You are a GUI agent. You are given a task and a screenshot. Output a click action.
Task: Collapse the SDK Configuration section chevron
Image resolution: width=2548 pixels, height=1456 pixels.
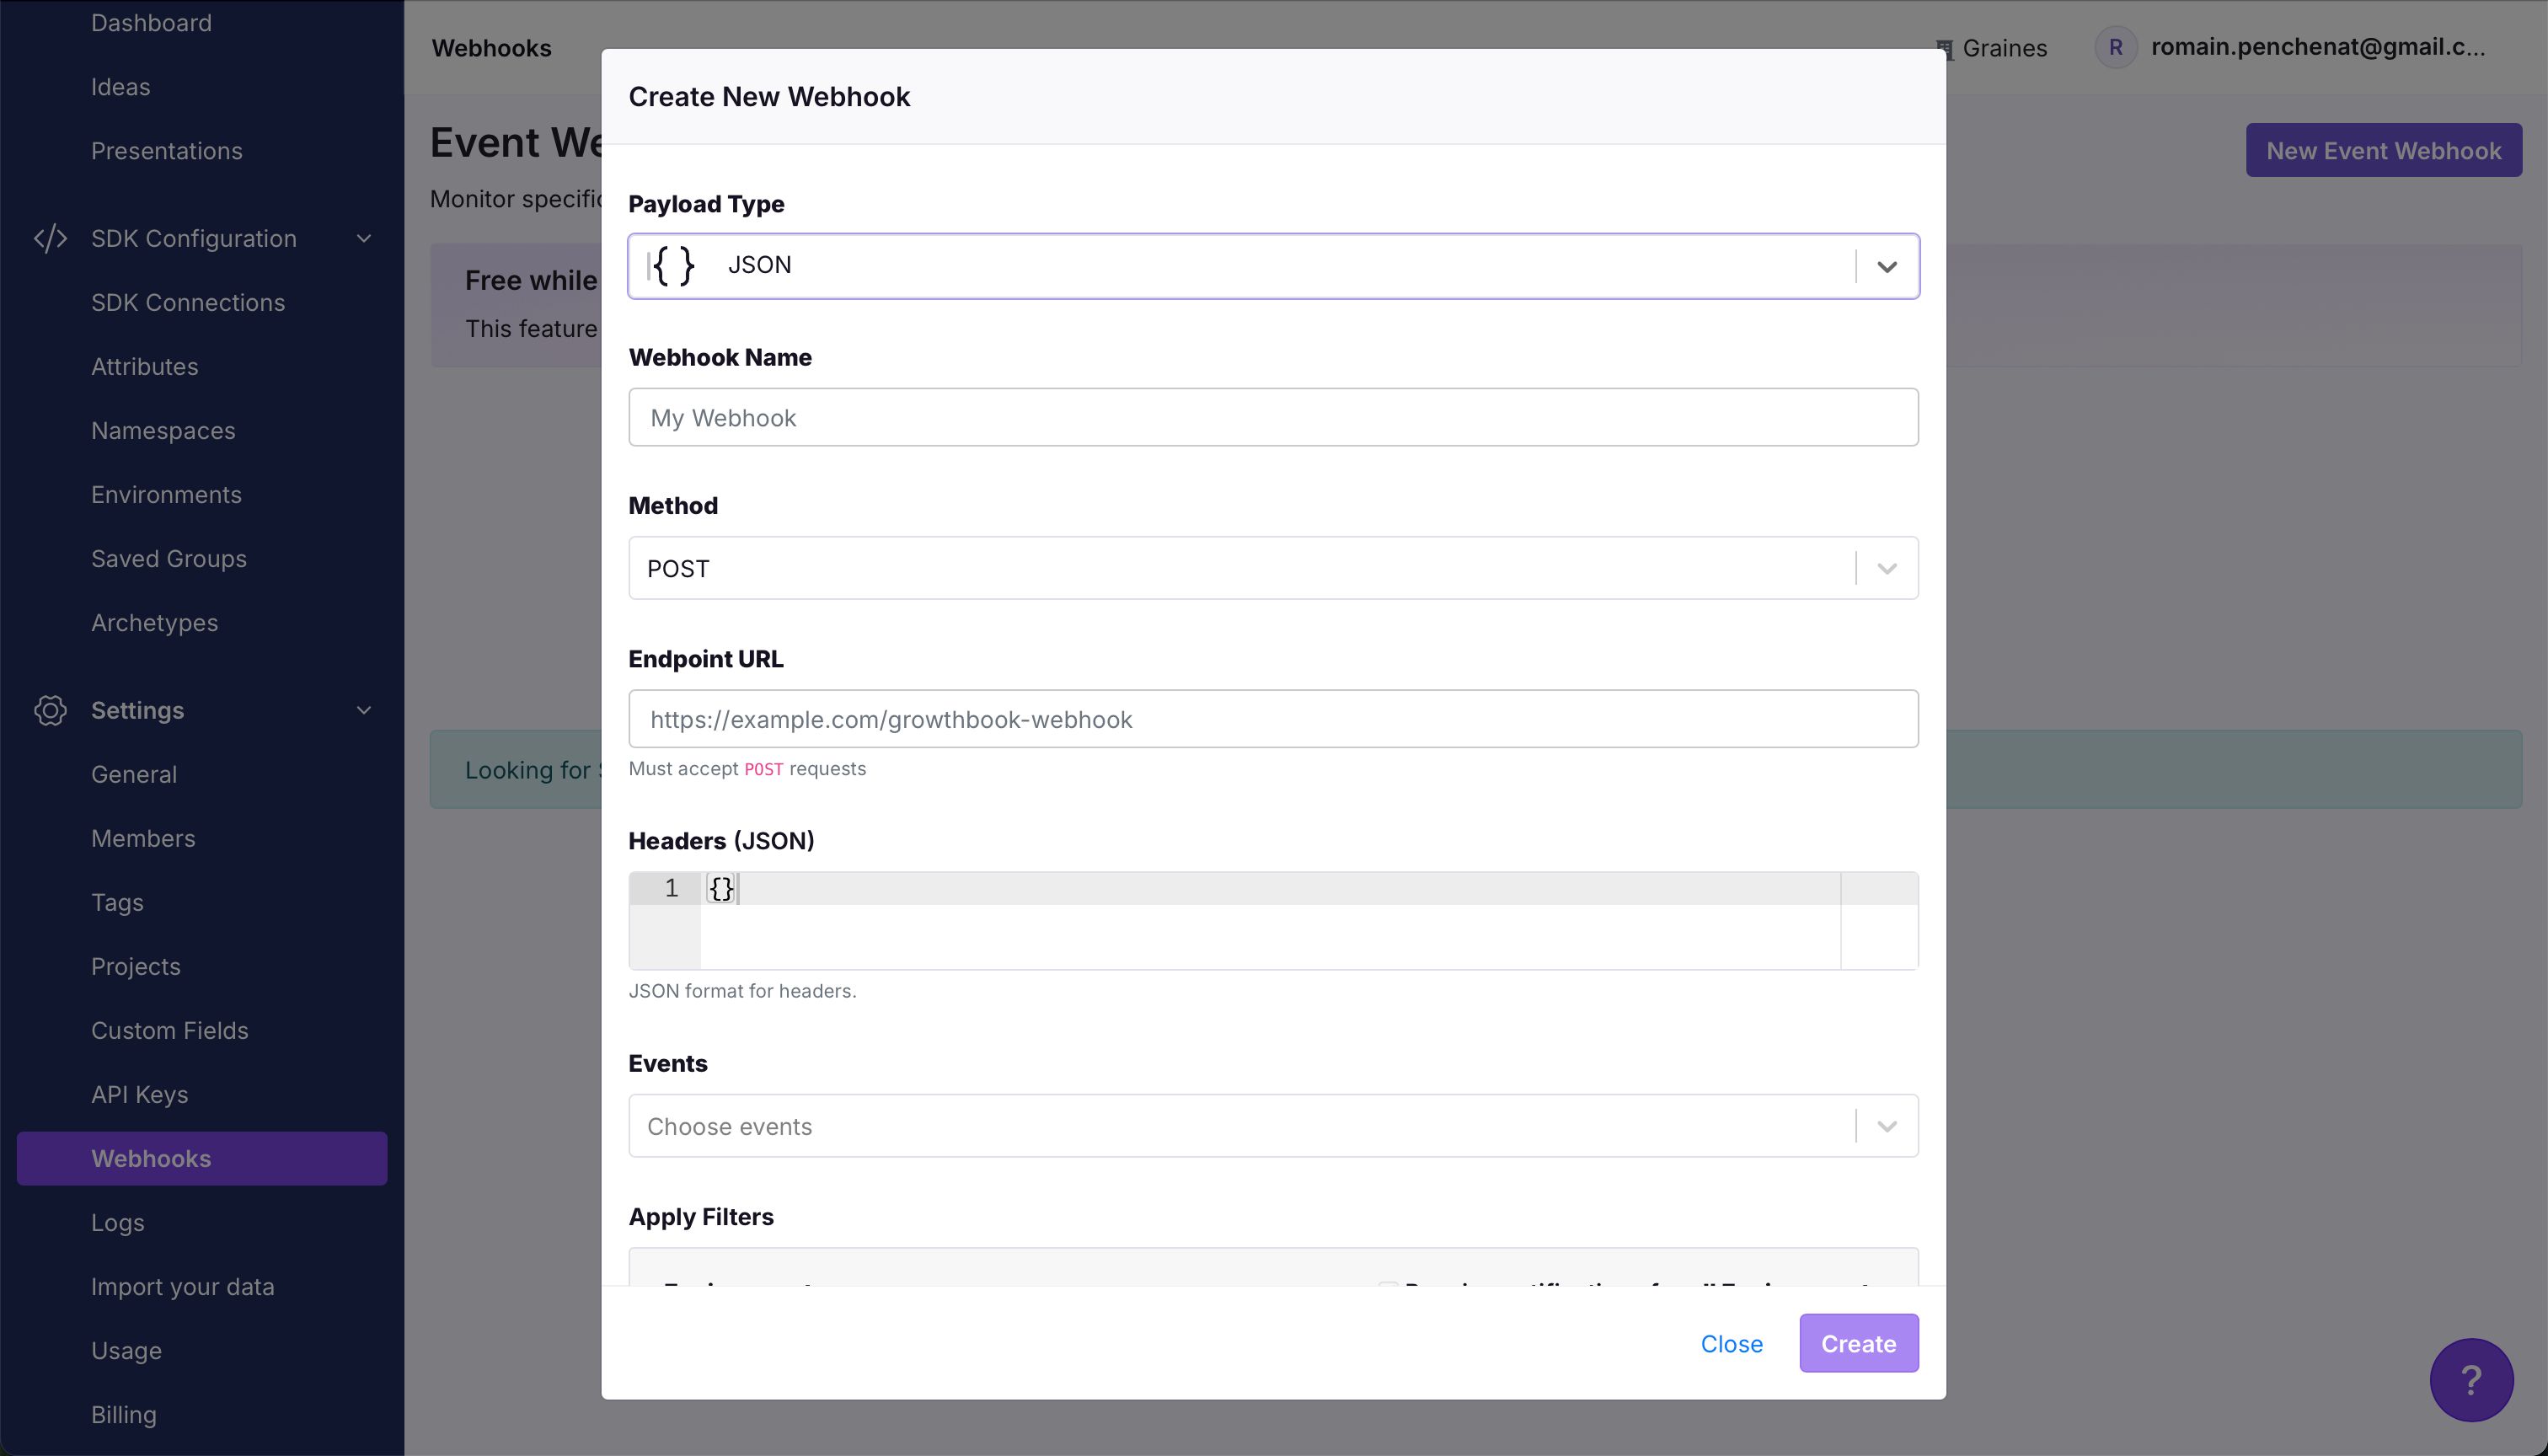[364, 239]
